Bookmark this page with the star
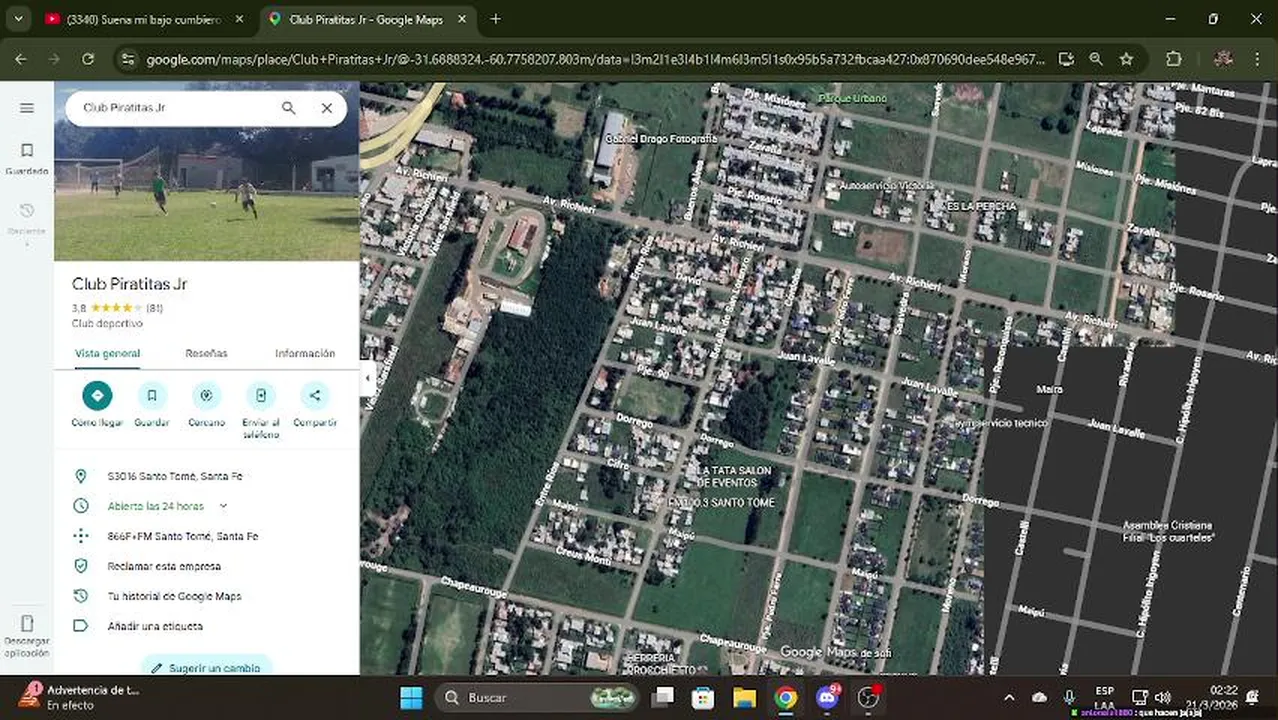Image resolution: width=1278 pixels, height=720 pixels. coord(1127,59)
